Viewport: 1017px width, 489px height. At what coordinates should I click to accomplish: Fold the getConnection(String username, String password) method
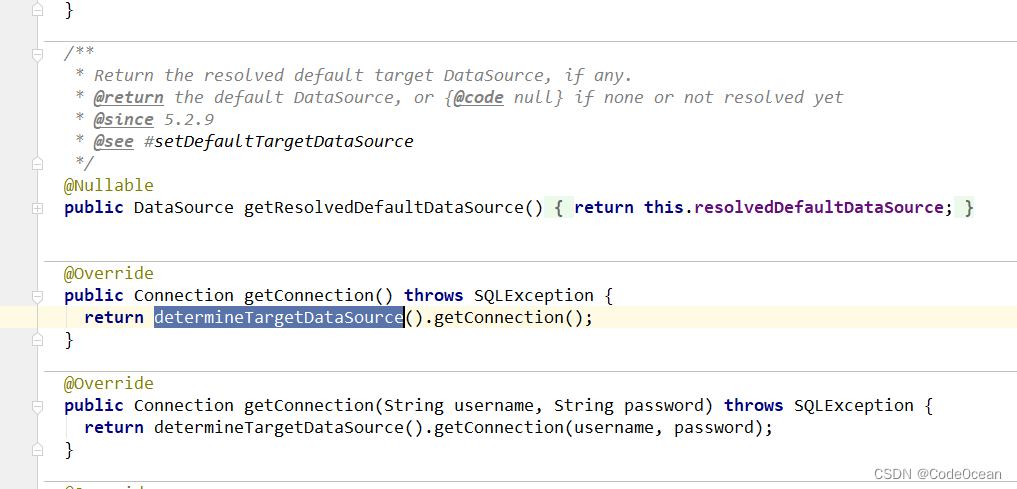pos(38,406)
